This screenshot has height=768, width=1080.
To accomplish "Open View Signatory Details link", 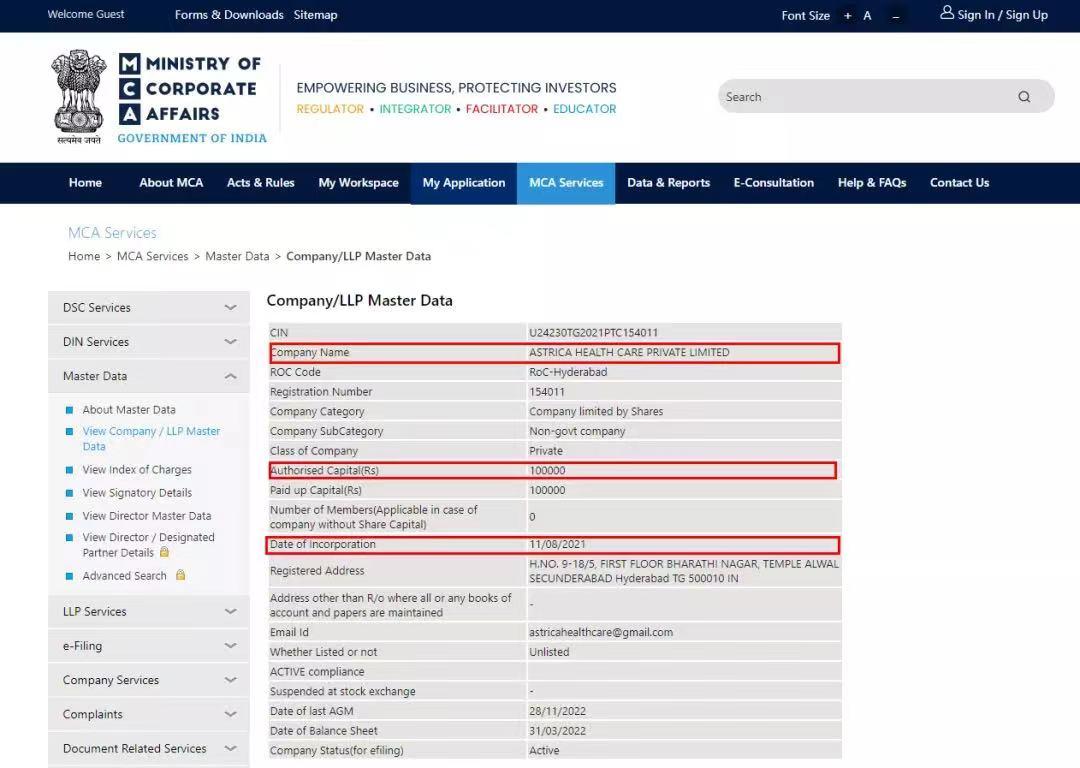I will coord(137,493).
